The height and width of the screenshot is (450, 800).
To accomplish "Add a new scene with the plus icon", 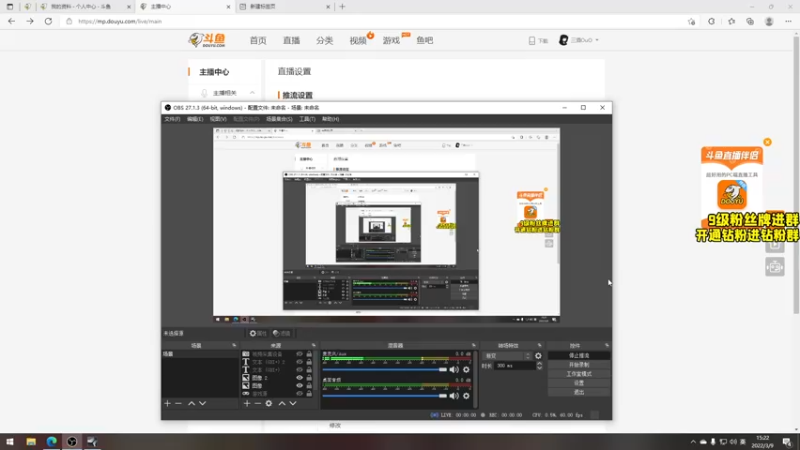I will (x=167, y=403).
